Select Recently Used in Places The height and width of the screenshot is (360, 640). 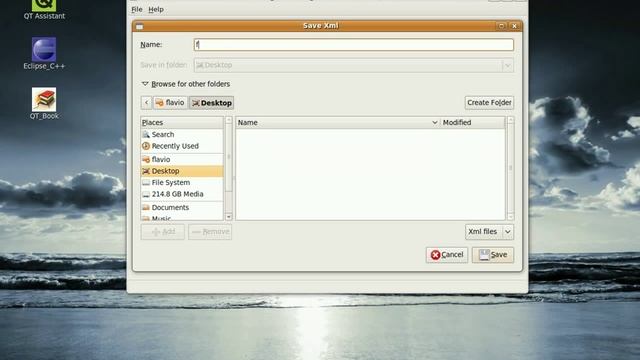click(x=182, y=146)
